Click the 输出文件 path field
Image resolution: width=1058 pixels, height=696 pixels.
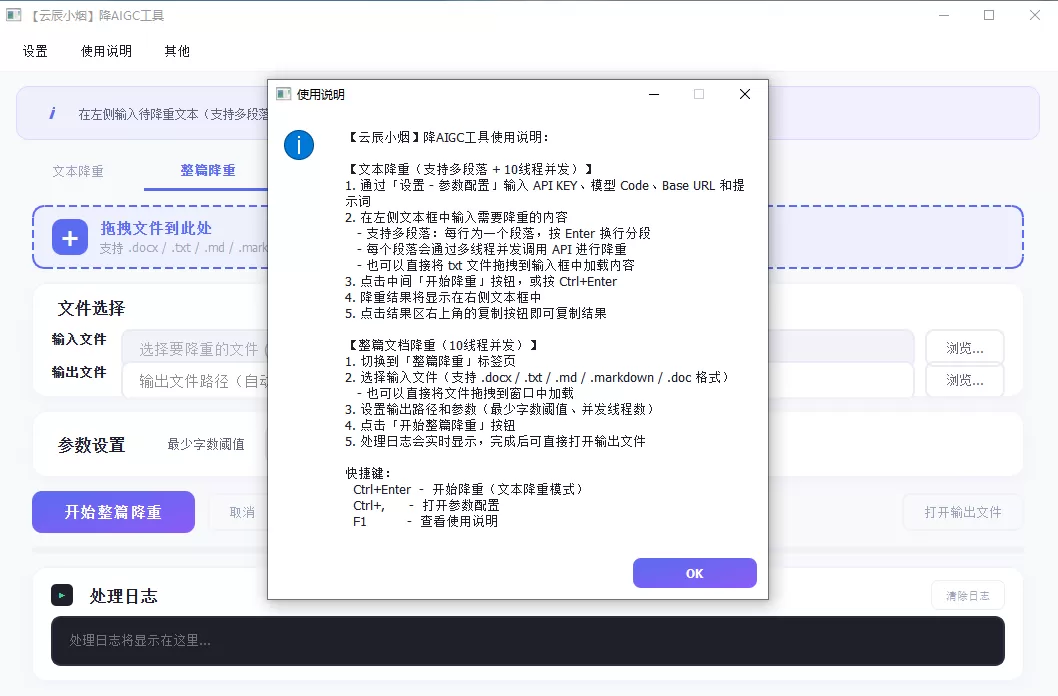(518, 381)
